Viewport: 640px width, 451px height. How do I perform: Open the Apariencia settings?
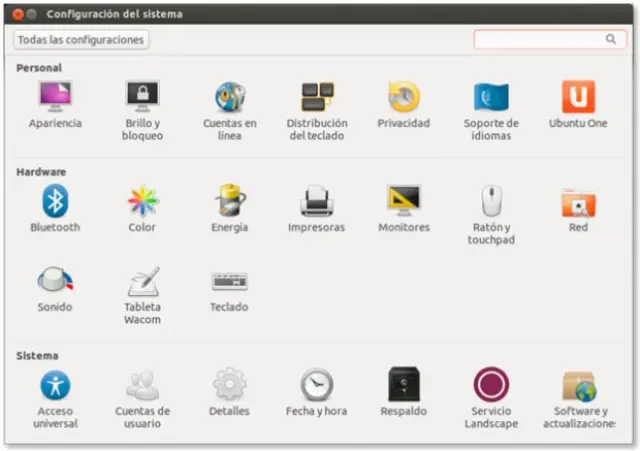click(55, 97)
